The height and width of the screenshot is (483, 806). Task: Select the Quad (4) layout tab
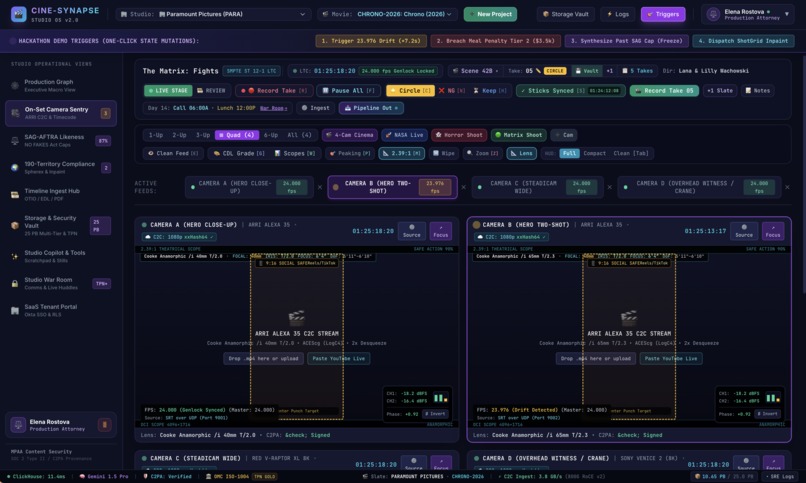point(237,135)
